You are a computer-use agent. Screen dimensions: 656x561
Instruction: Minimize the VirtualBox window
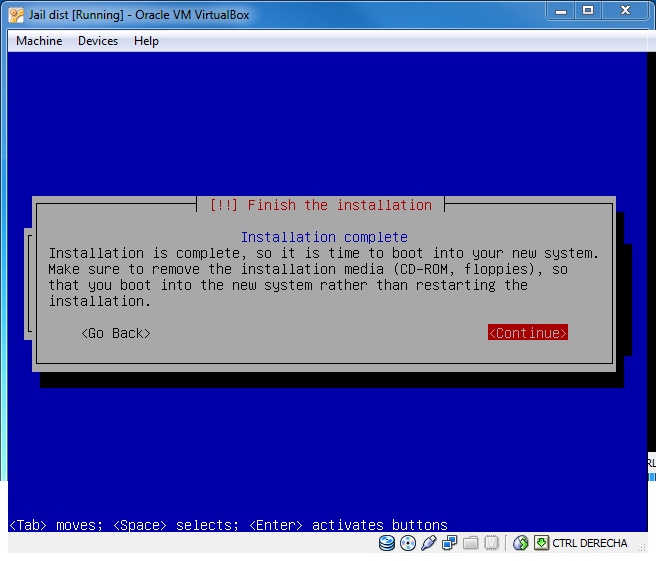561,10
